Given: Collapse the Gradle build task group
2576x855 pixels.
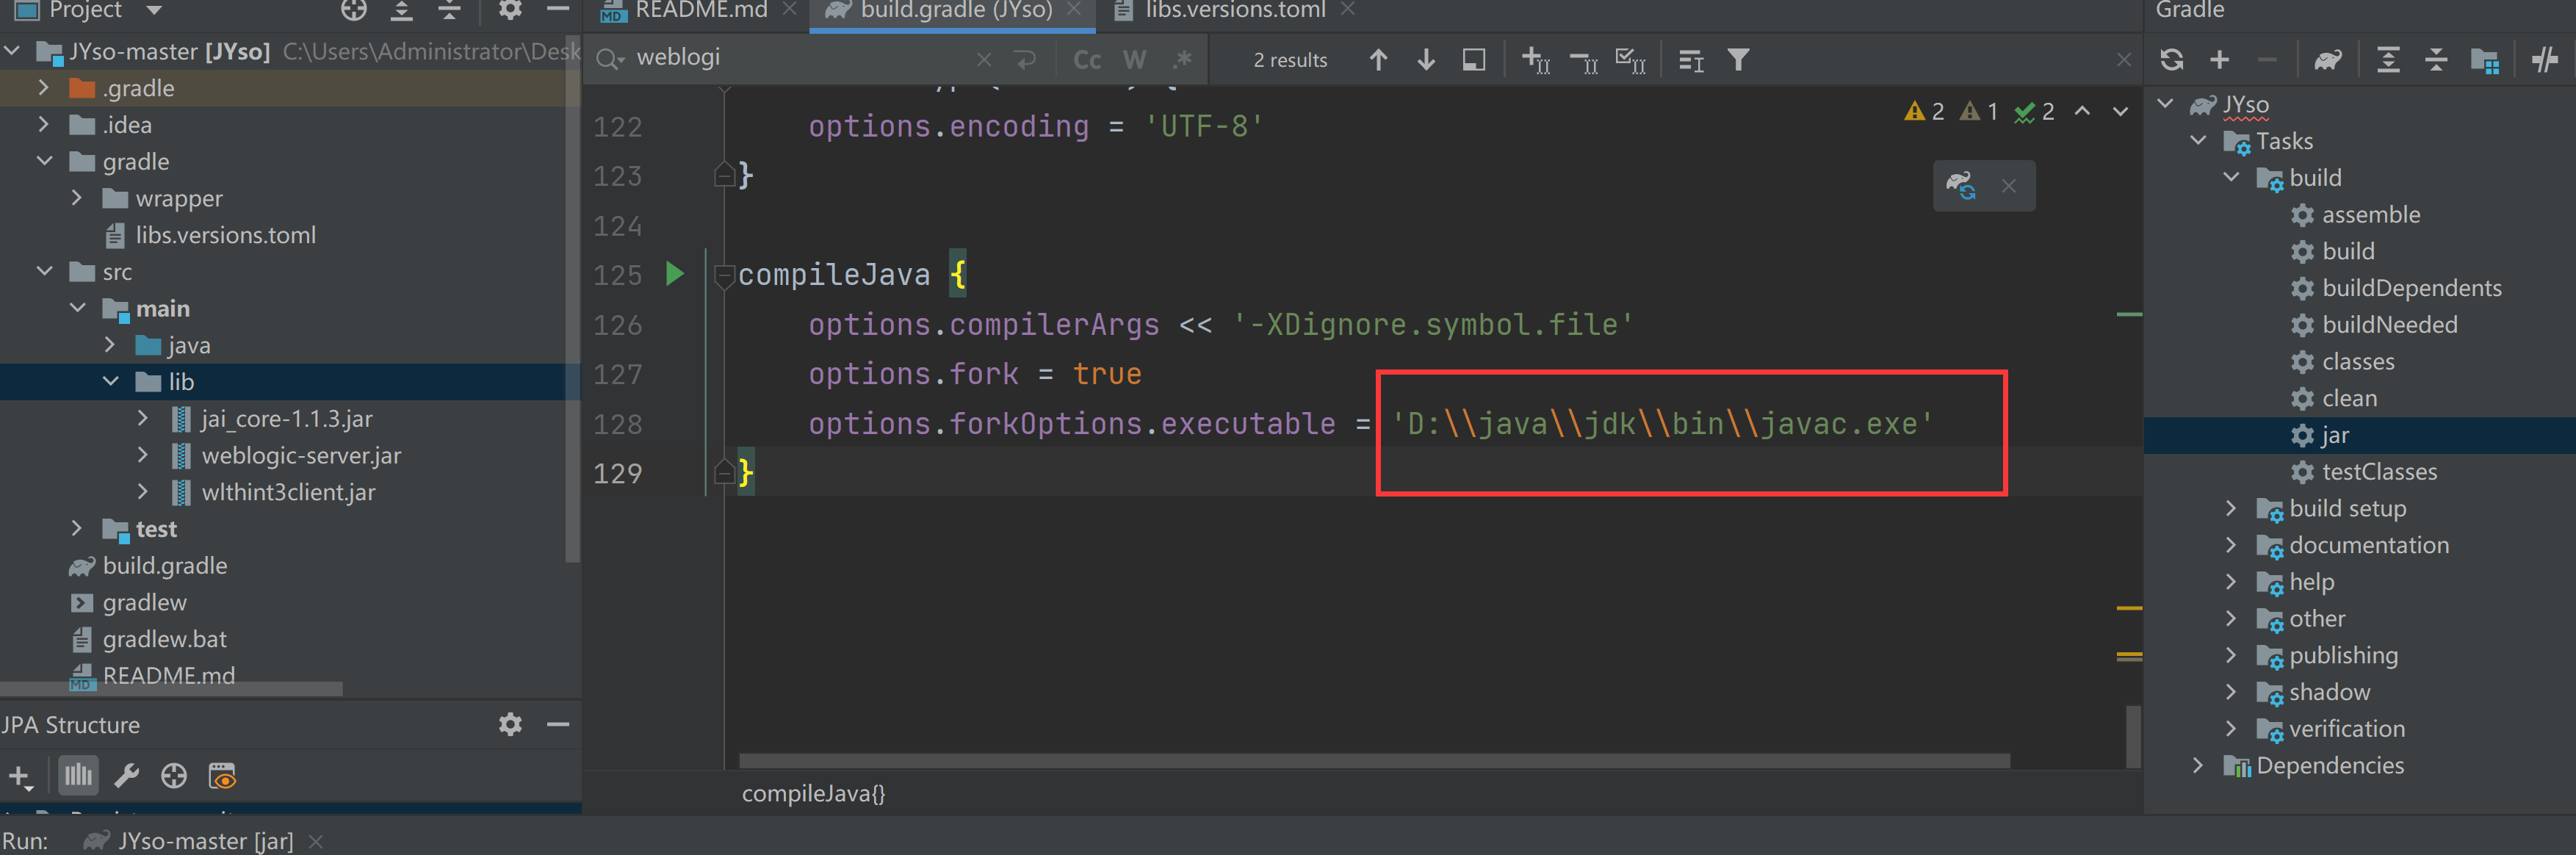Looking at the screenshot, I should click(2231, 177).
